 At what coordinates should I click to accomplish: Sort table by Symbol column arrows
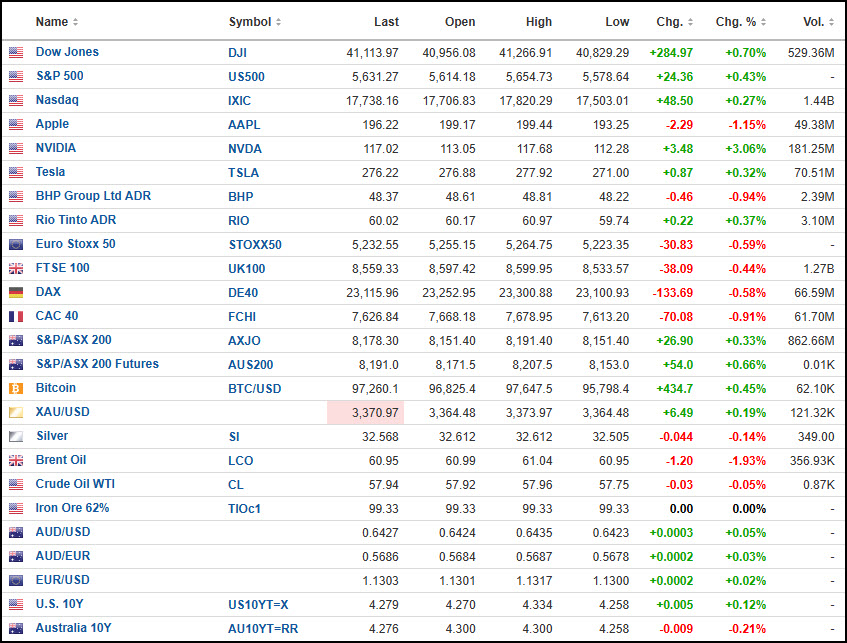tap(279, 22)
